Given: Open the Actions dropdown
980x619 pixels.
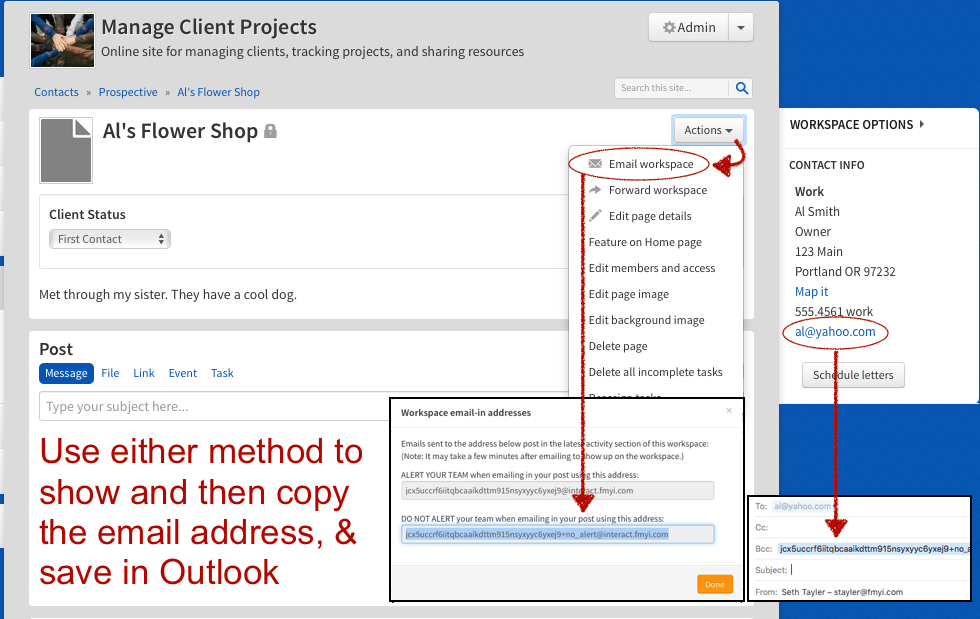Looking at the screenshot, I should coord(708,130).
